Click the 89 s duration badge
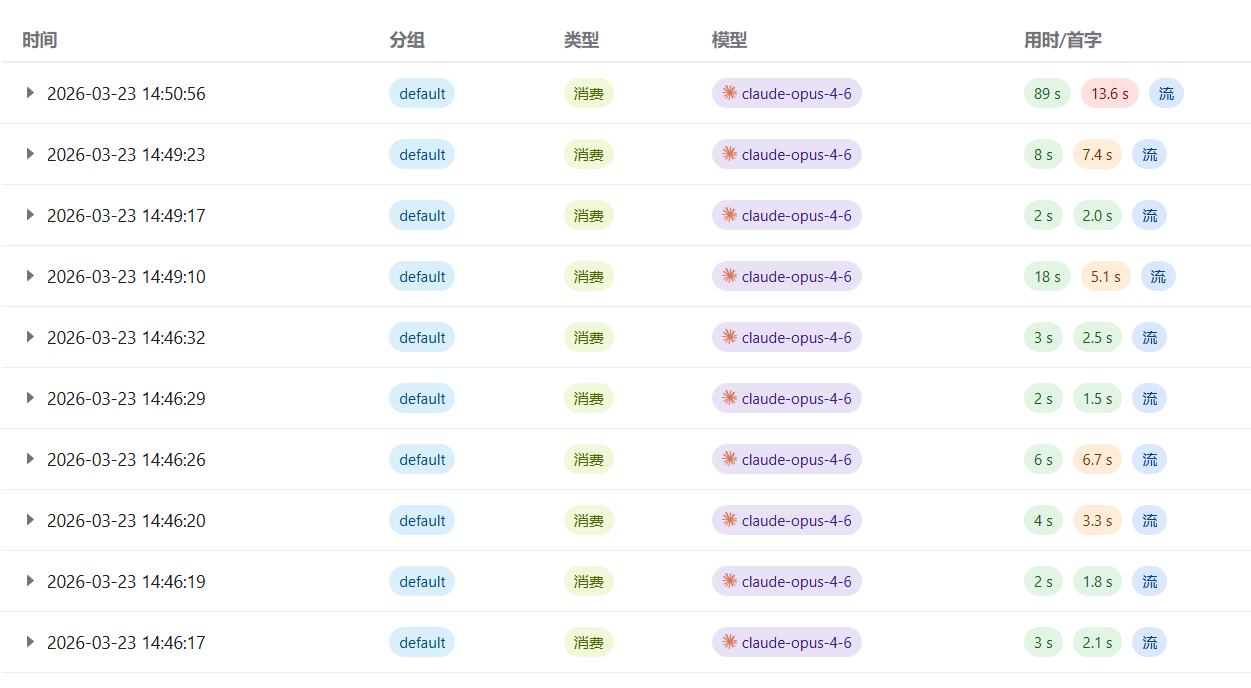1251x688 pixels. click(x=1048, y=93)
